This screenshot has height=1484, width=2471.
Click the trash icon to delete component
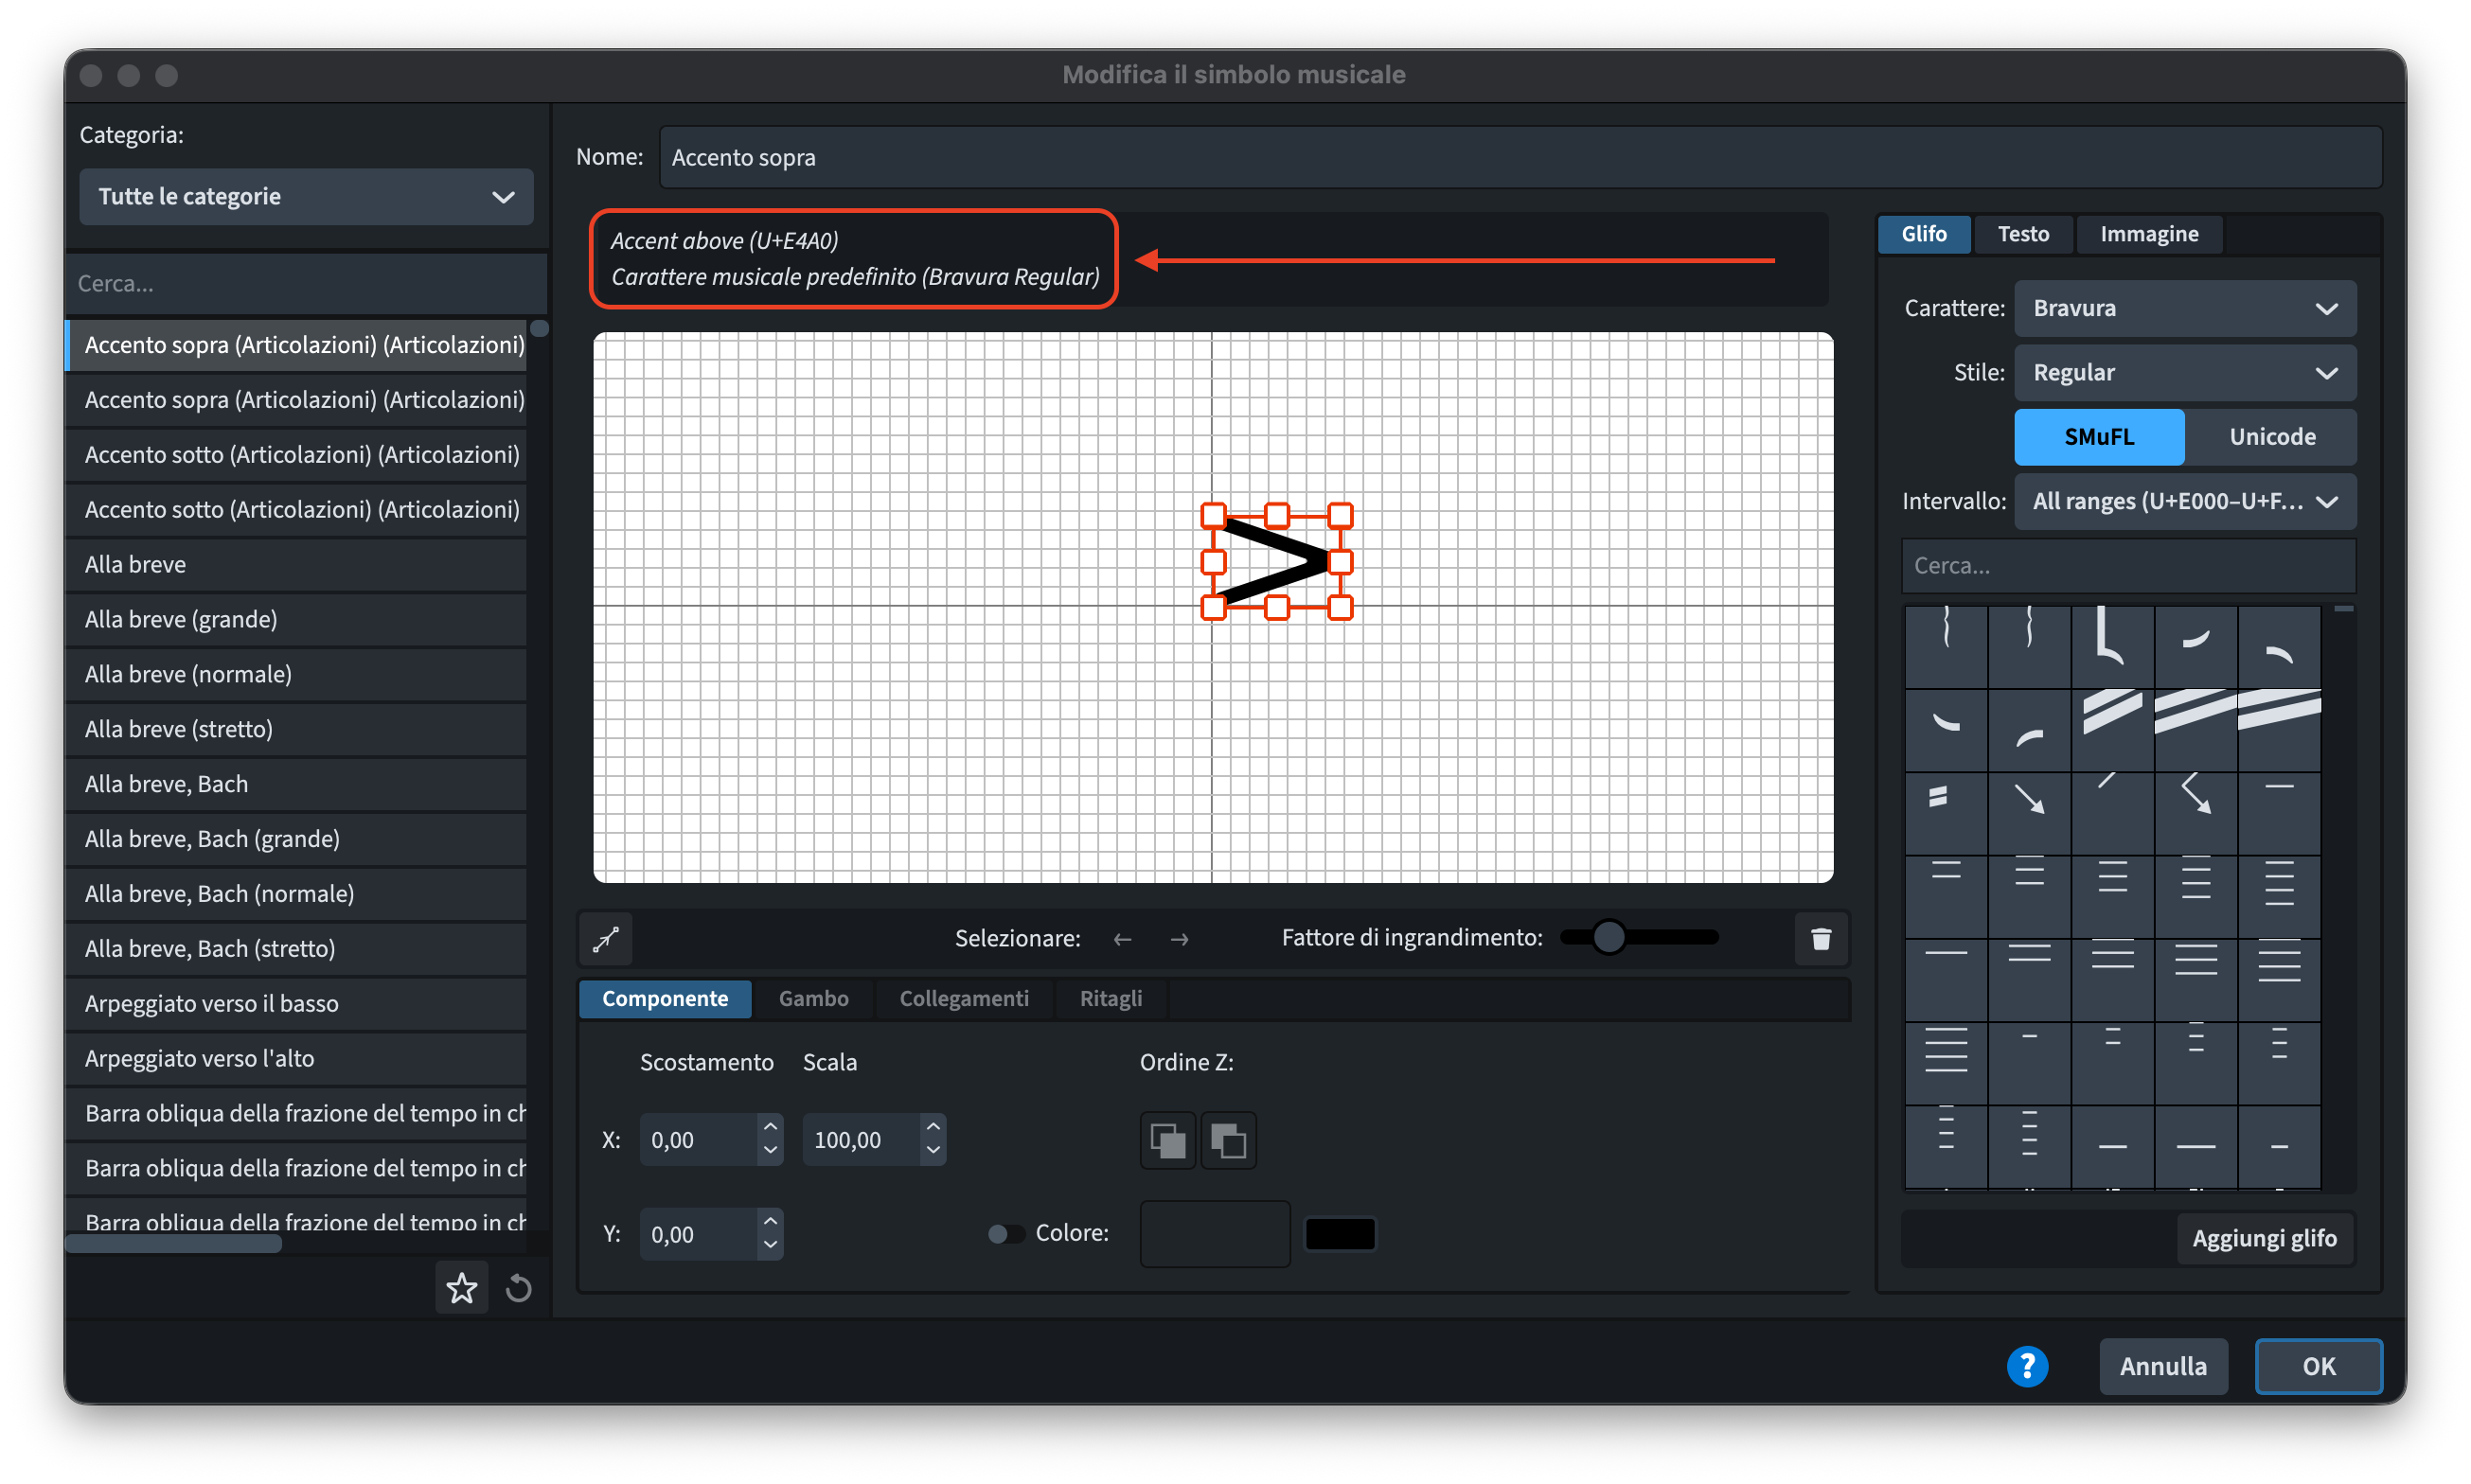[1820, 938]
